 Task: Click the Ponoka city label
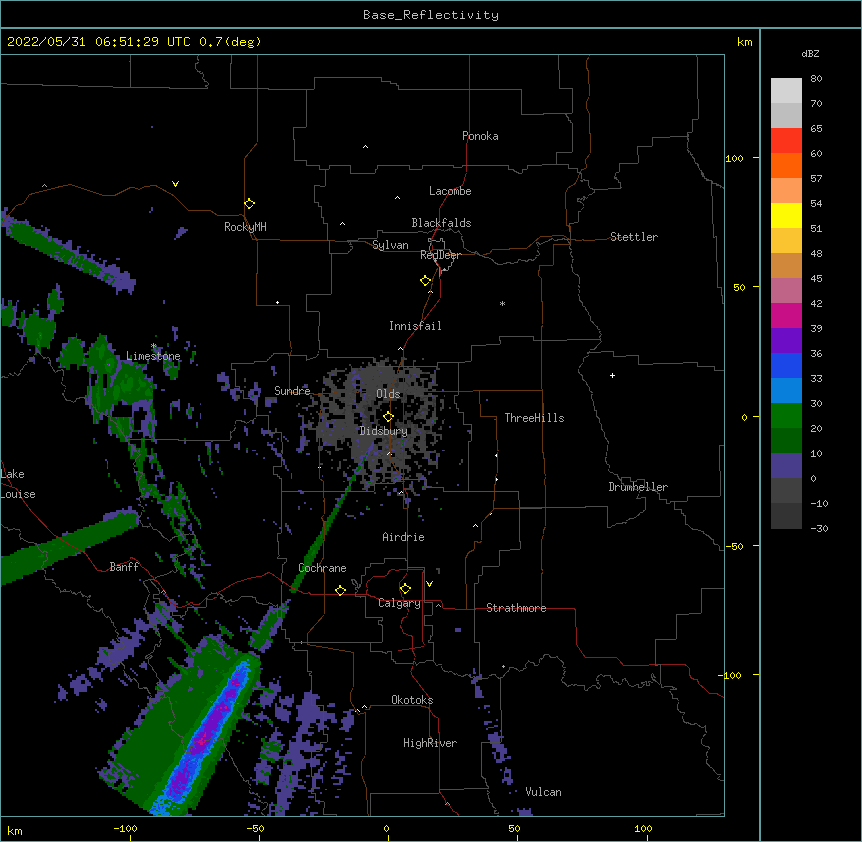coord(480,136)
